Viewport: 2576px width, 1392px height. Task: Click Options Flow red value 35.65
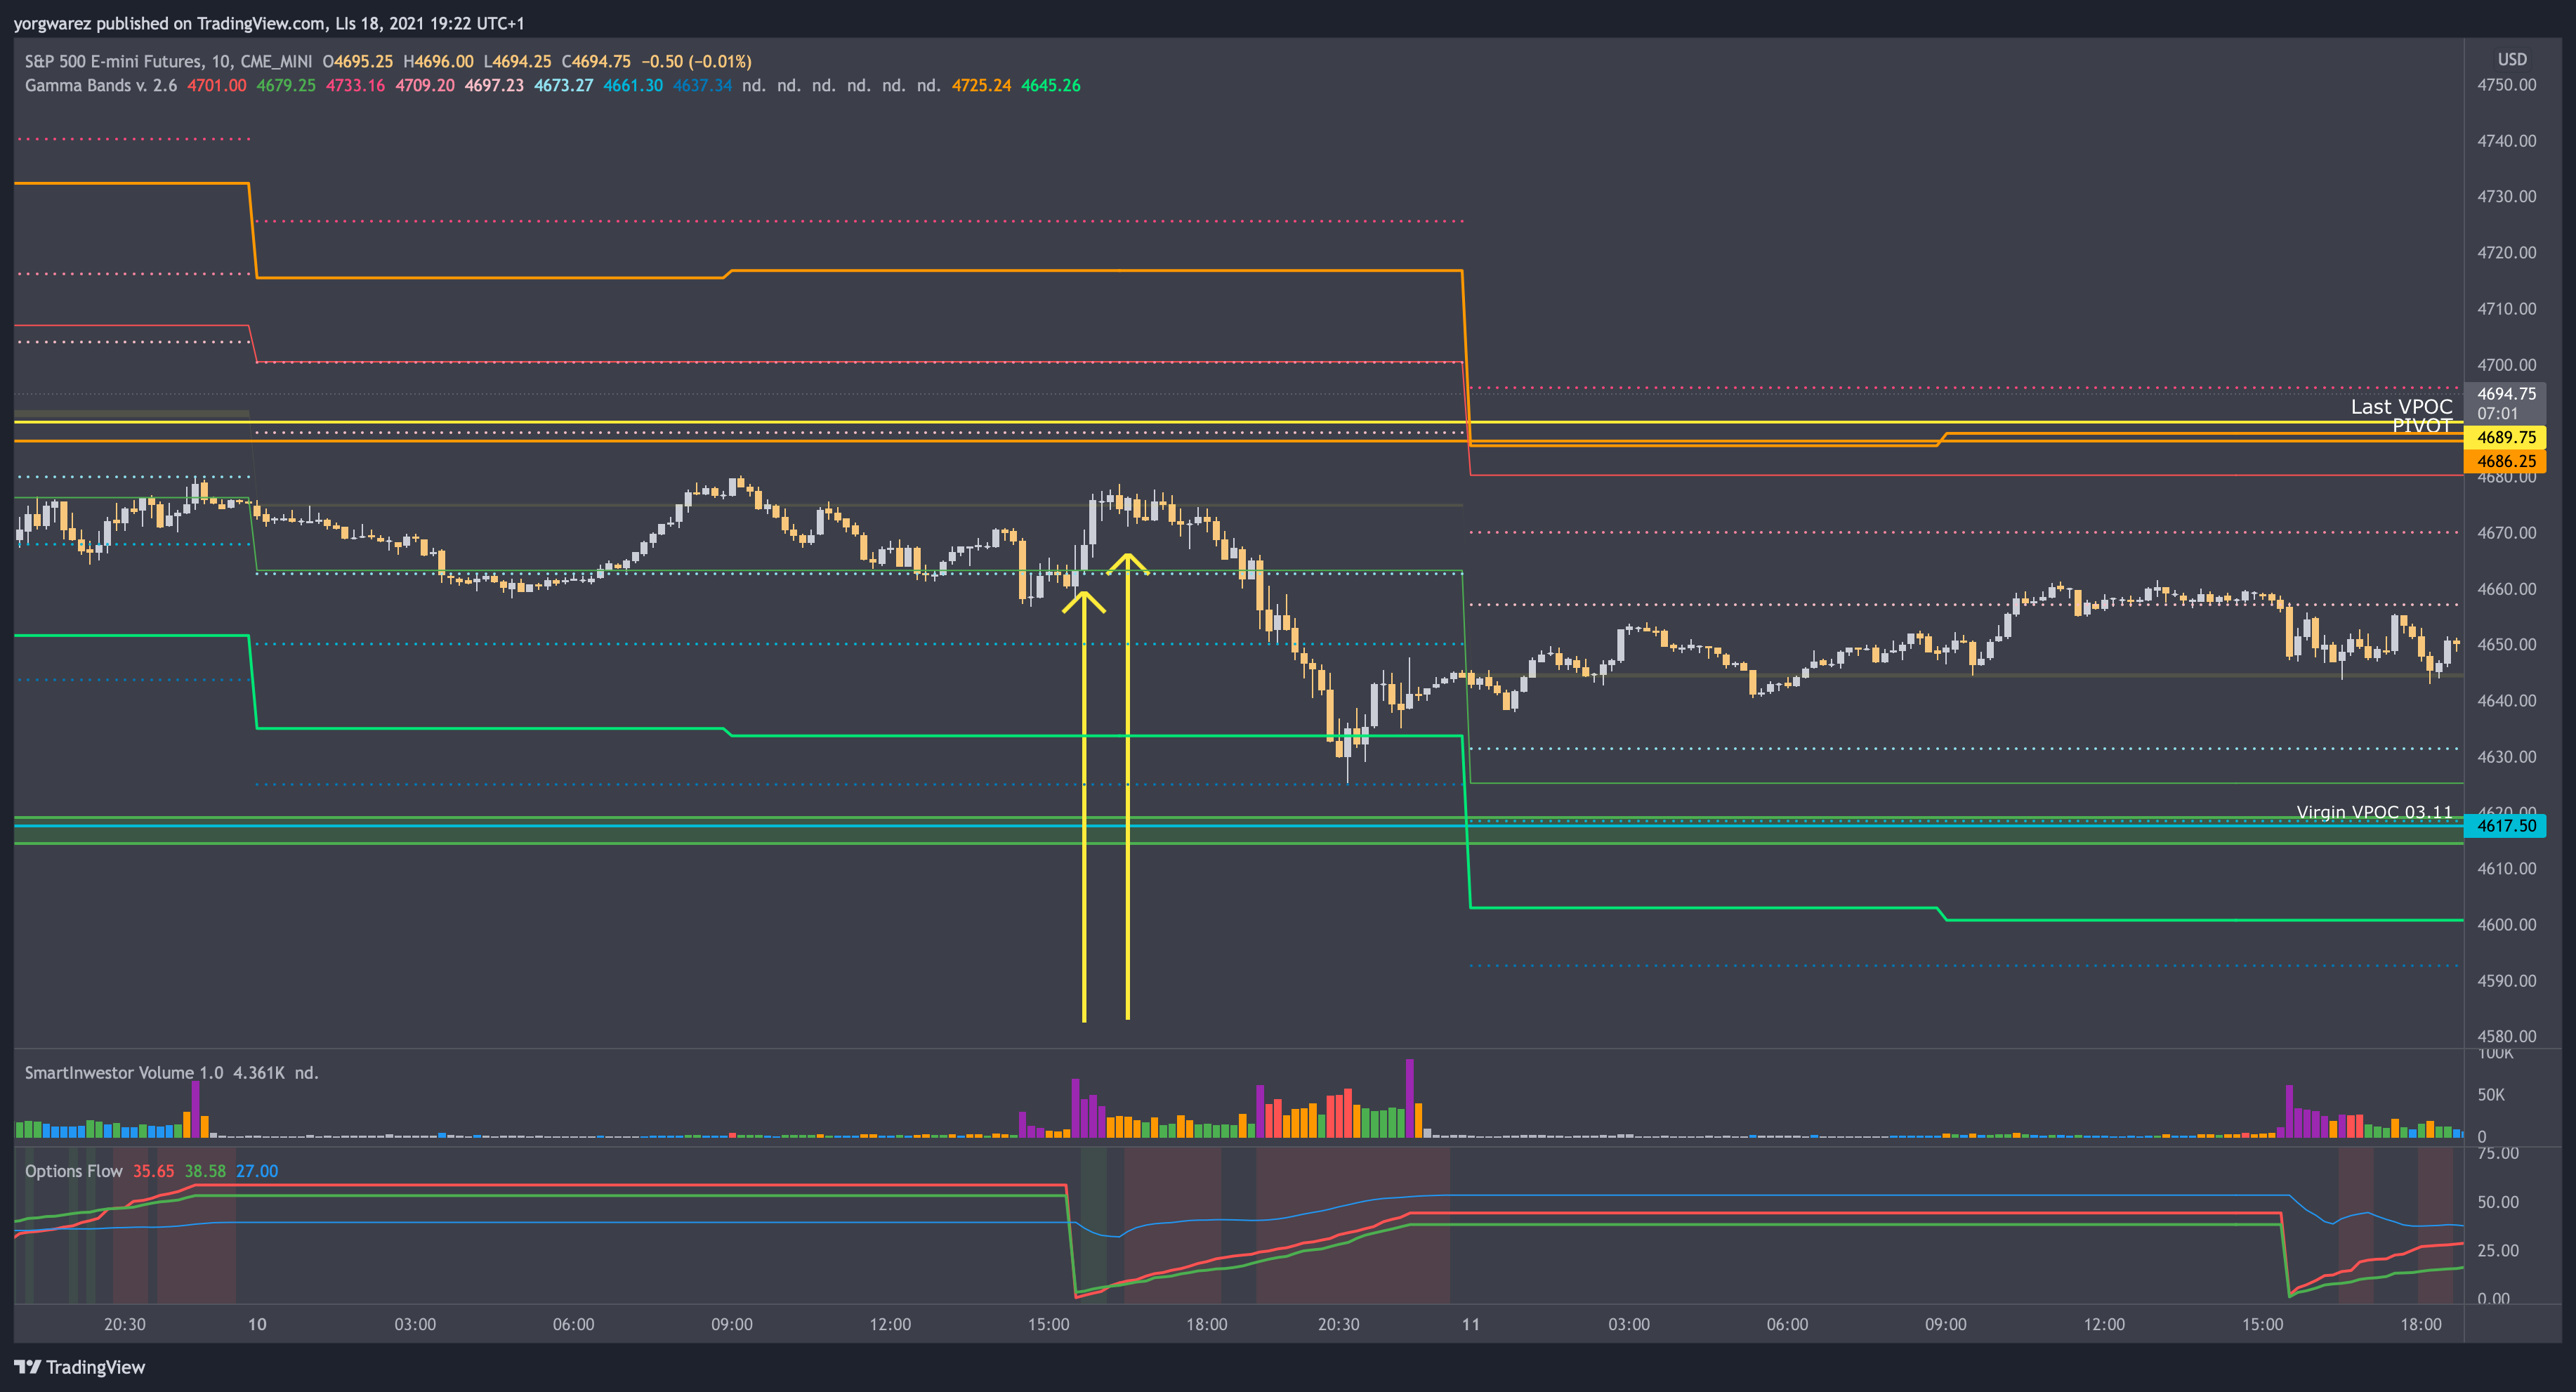pyautogui.click(x=153, y=1171)
